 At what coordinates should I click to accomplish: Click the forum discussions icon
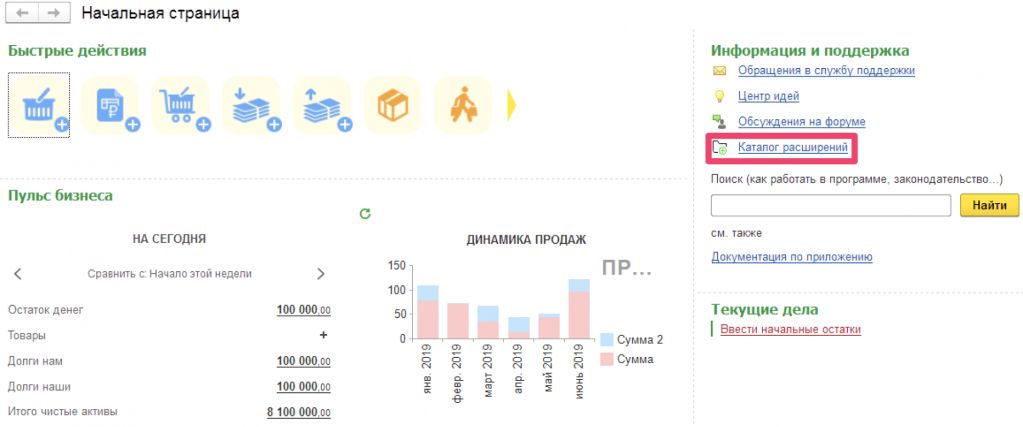click(x=719, y=121)
